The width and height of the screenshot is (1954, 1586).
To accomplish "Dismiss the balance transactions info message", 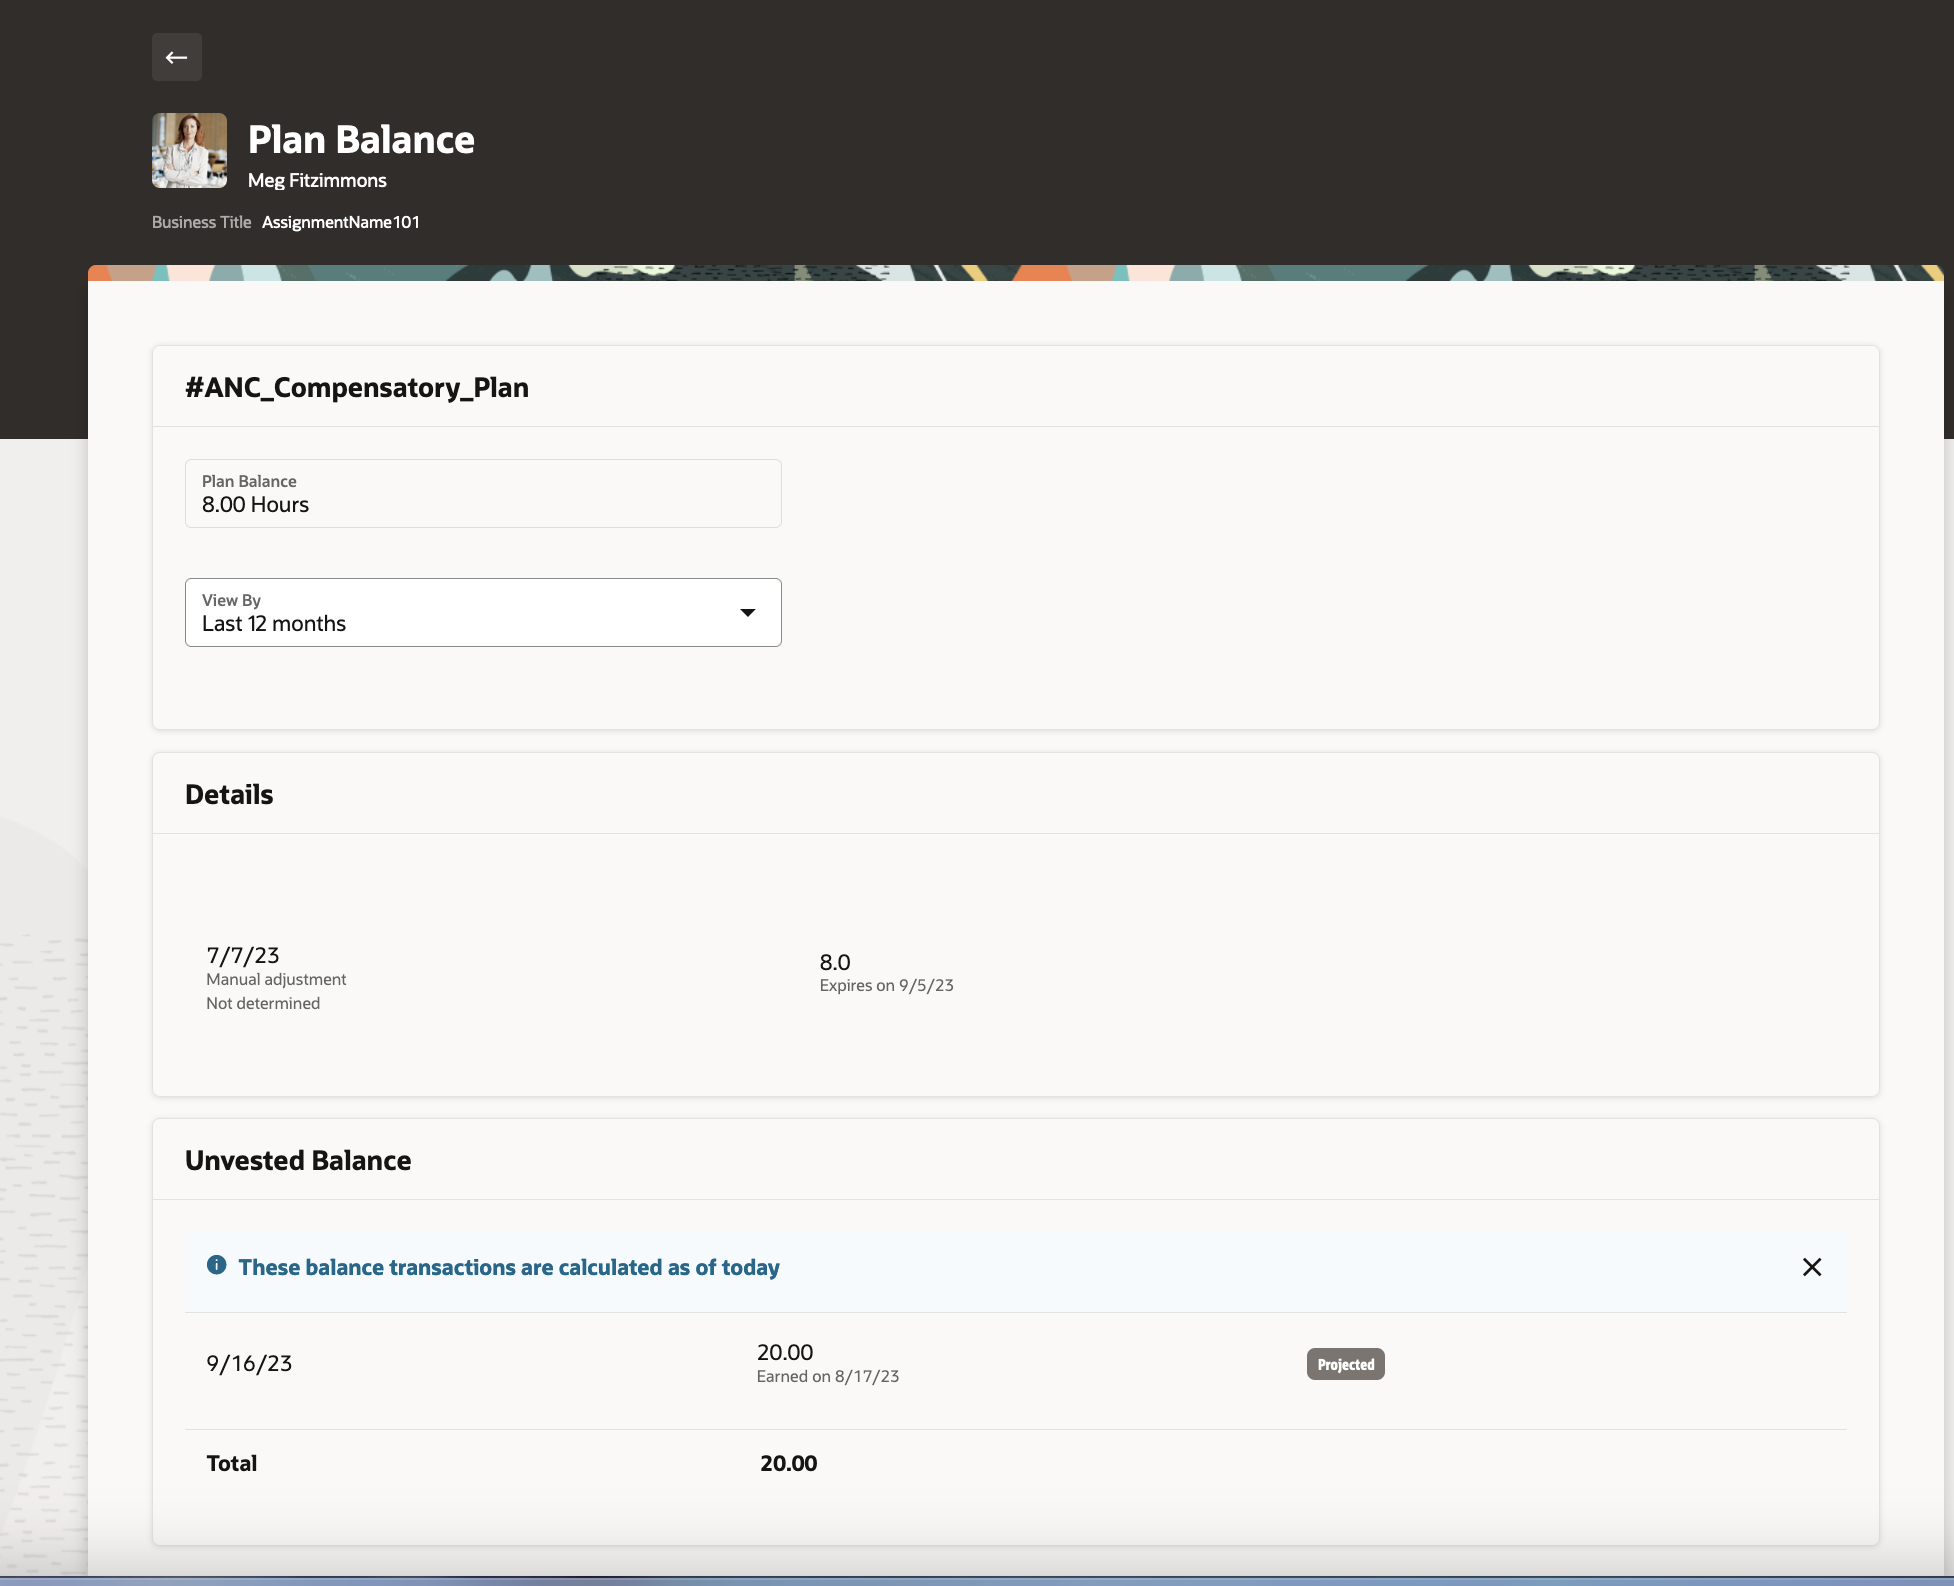I will point(1811,1267).
